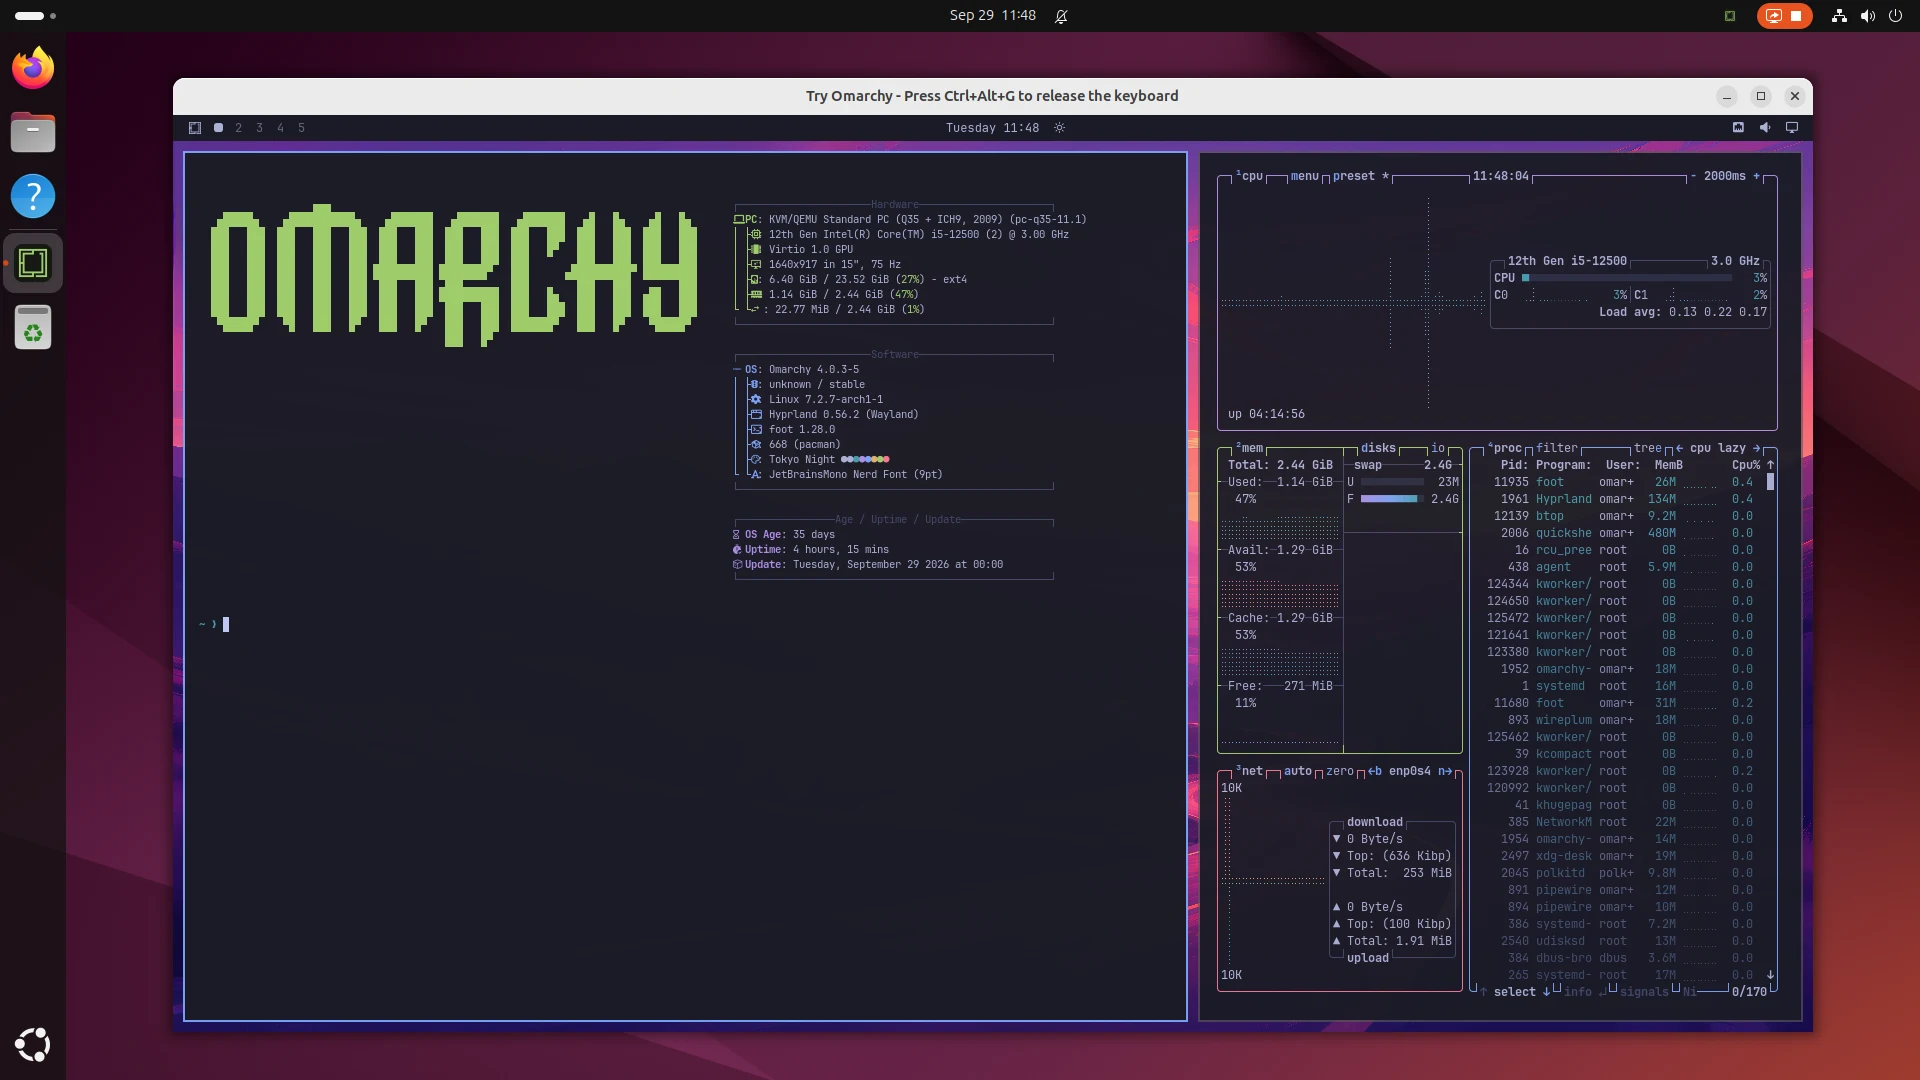Select the btop process row

click(x=1622, y=516)
